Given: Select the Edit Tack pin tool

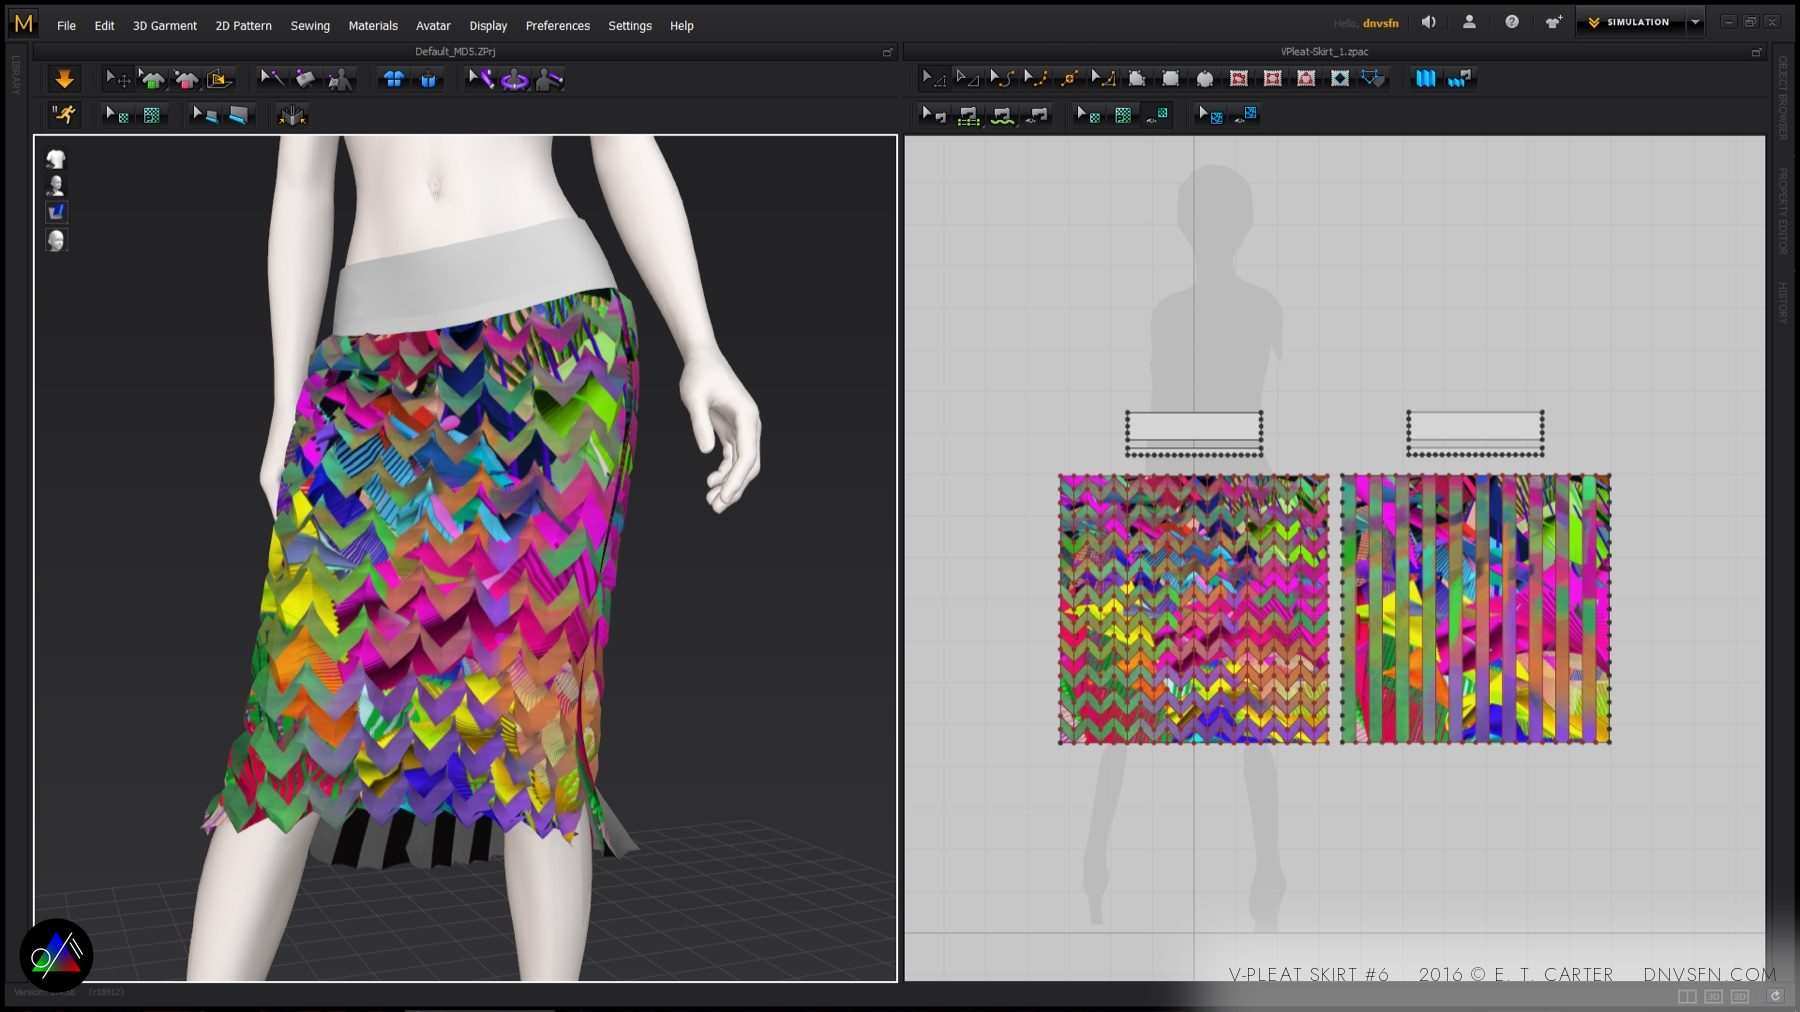Looking at the screenshot, I should 271,79.
